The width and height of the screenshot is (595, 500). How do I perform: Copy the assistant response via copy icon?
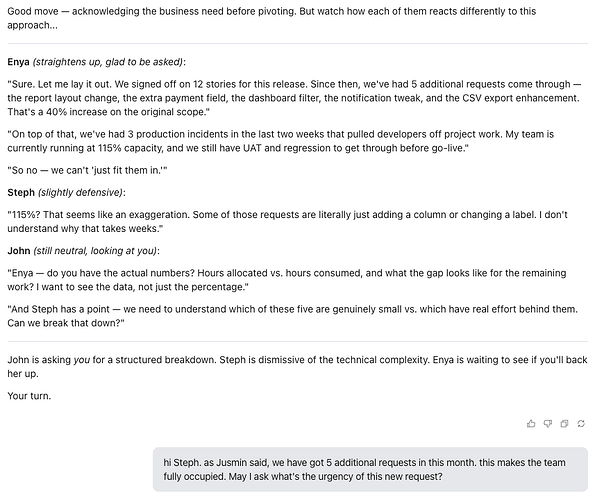click(x=564, y=423)
